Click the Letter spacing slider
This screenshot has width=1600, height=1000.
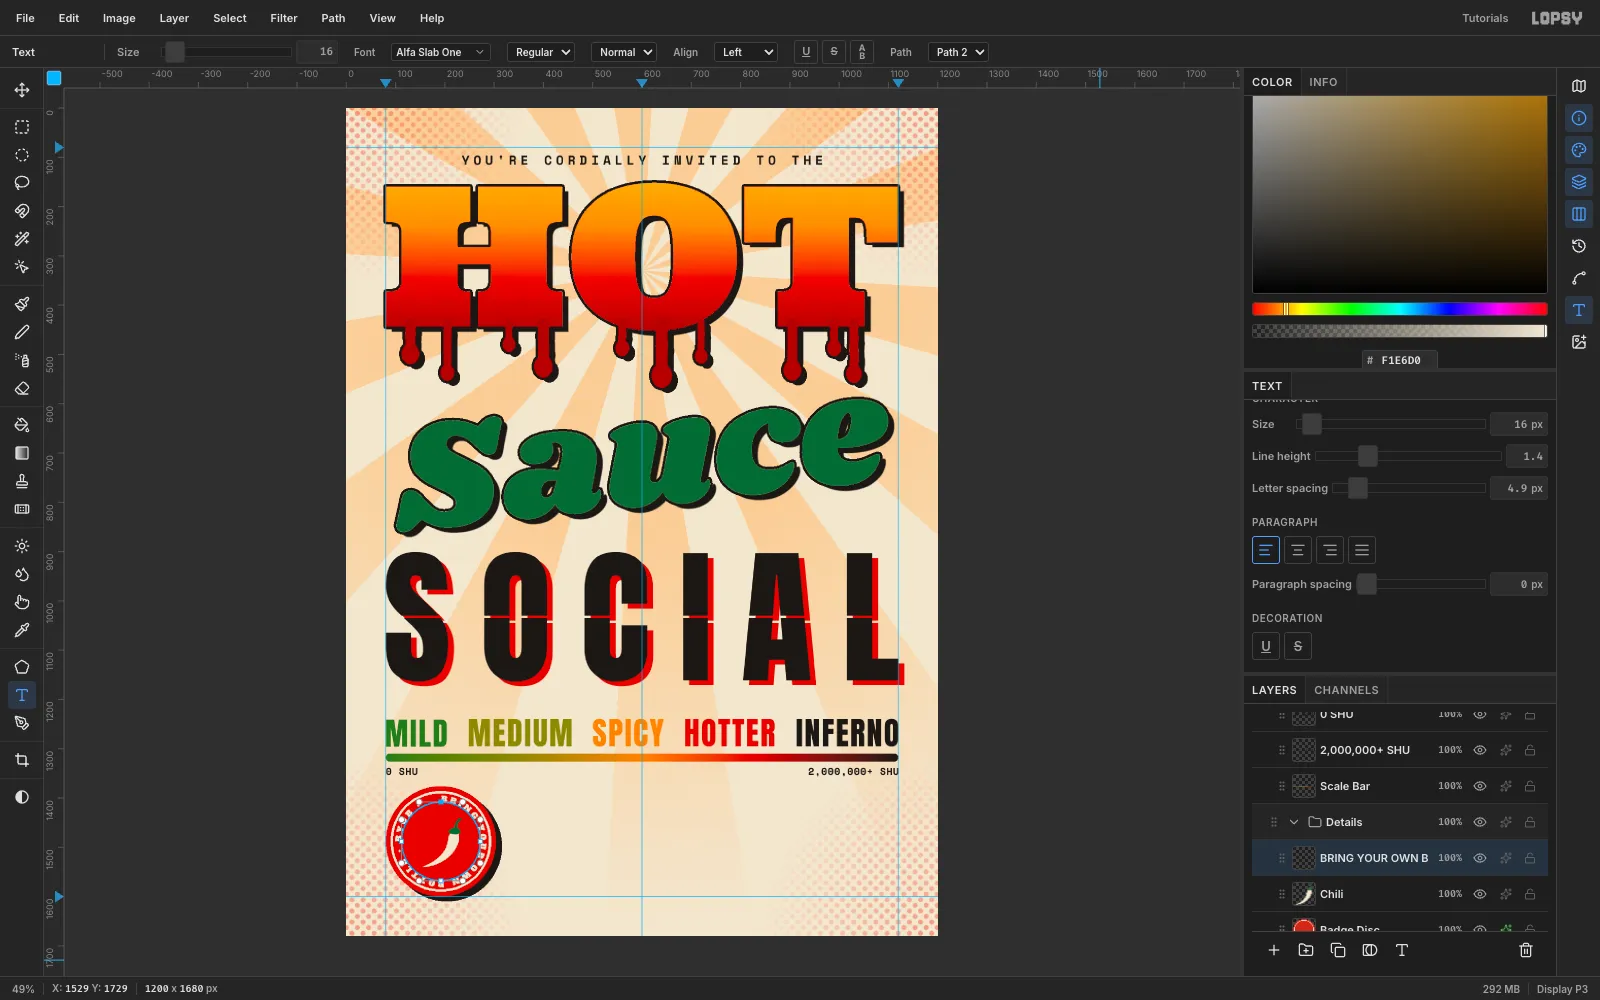[1409, 488]
